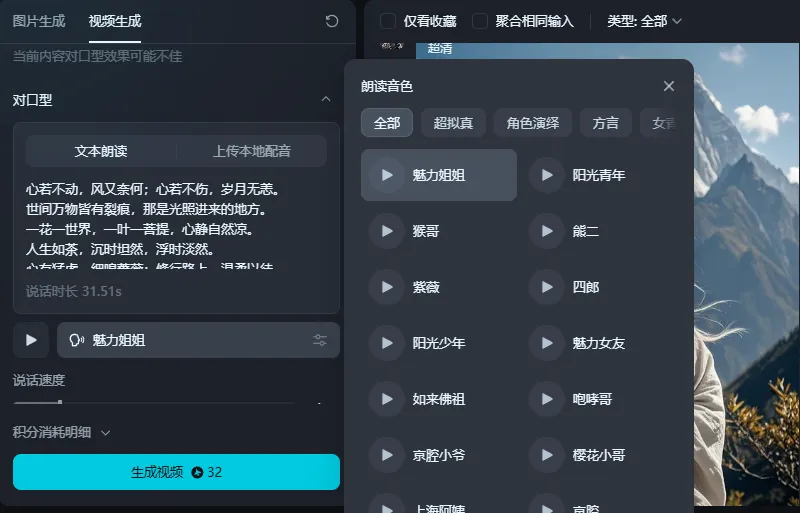This screenshot has height=513, width=800.
Task: Switch to the 视频生成 tab
Action: (115, 21)
